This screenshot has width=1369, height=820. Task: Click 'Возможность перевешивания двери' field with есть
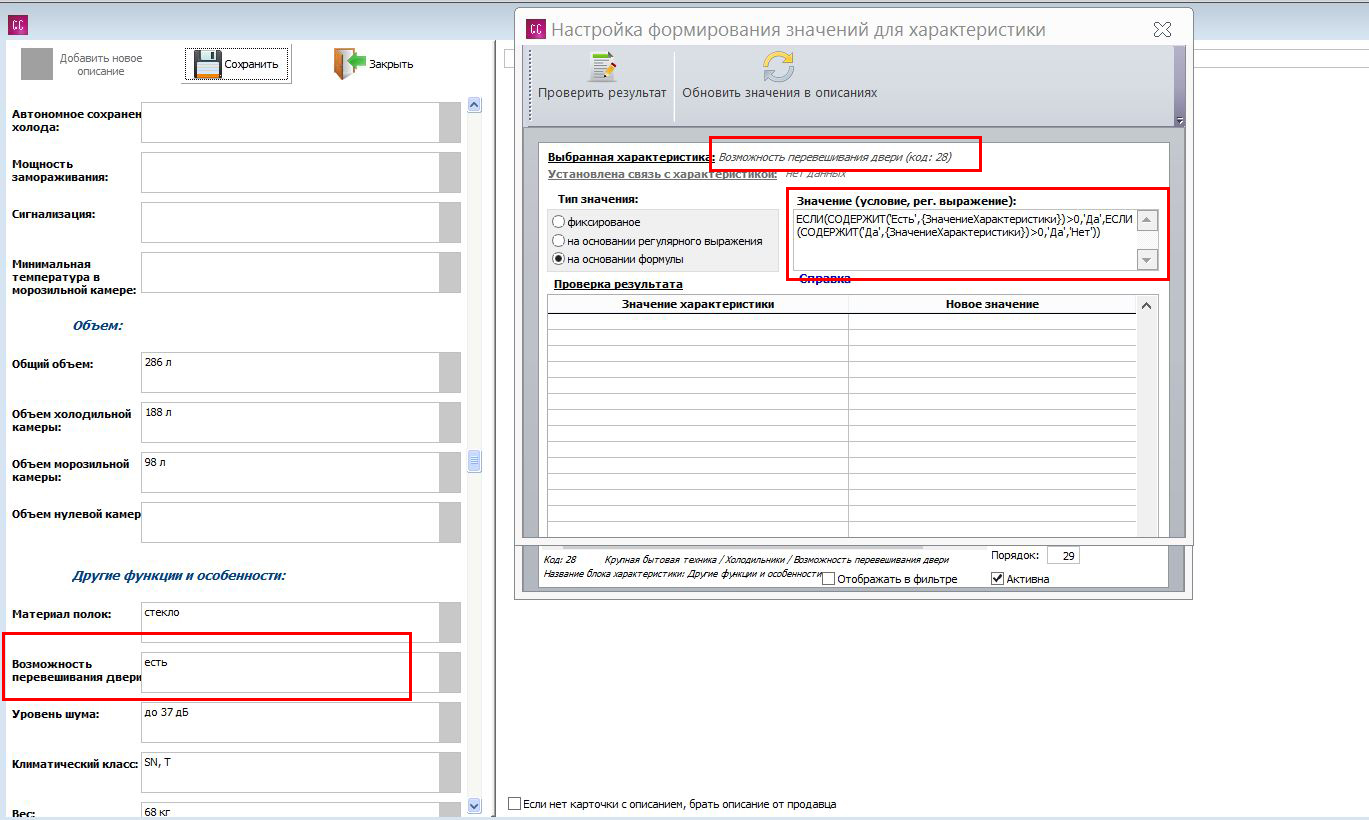coord(290,672)
